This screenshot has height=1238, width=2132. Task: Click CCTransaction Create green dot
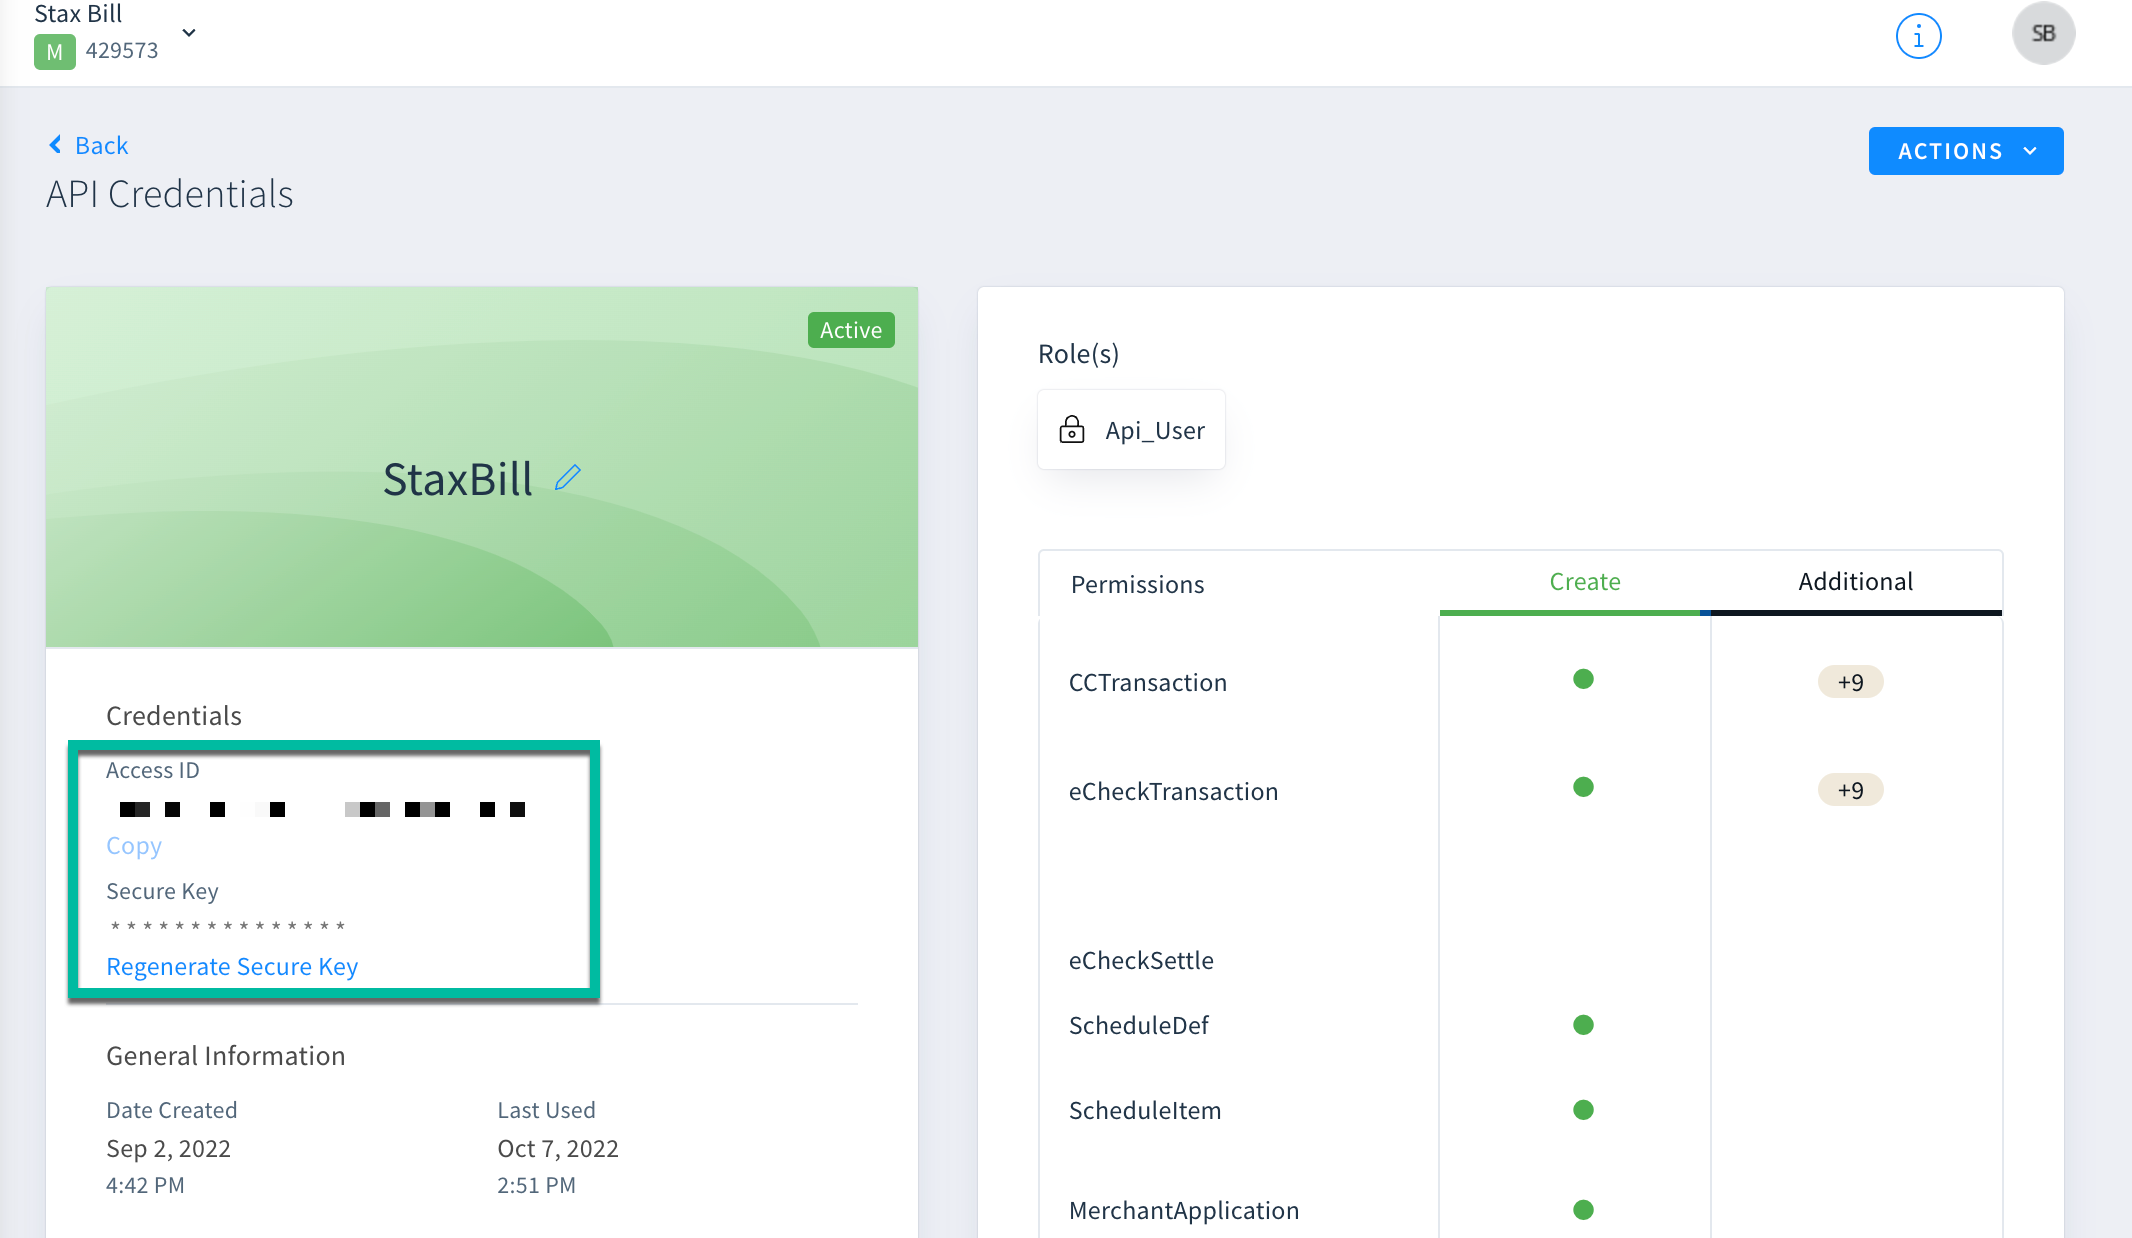click(x=1583, y=679)
